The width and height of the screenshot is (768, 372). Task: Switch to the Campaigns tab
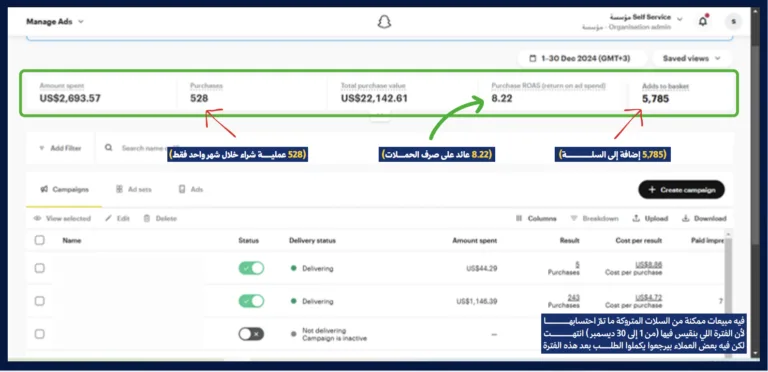64,189
